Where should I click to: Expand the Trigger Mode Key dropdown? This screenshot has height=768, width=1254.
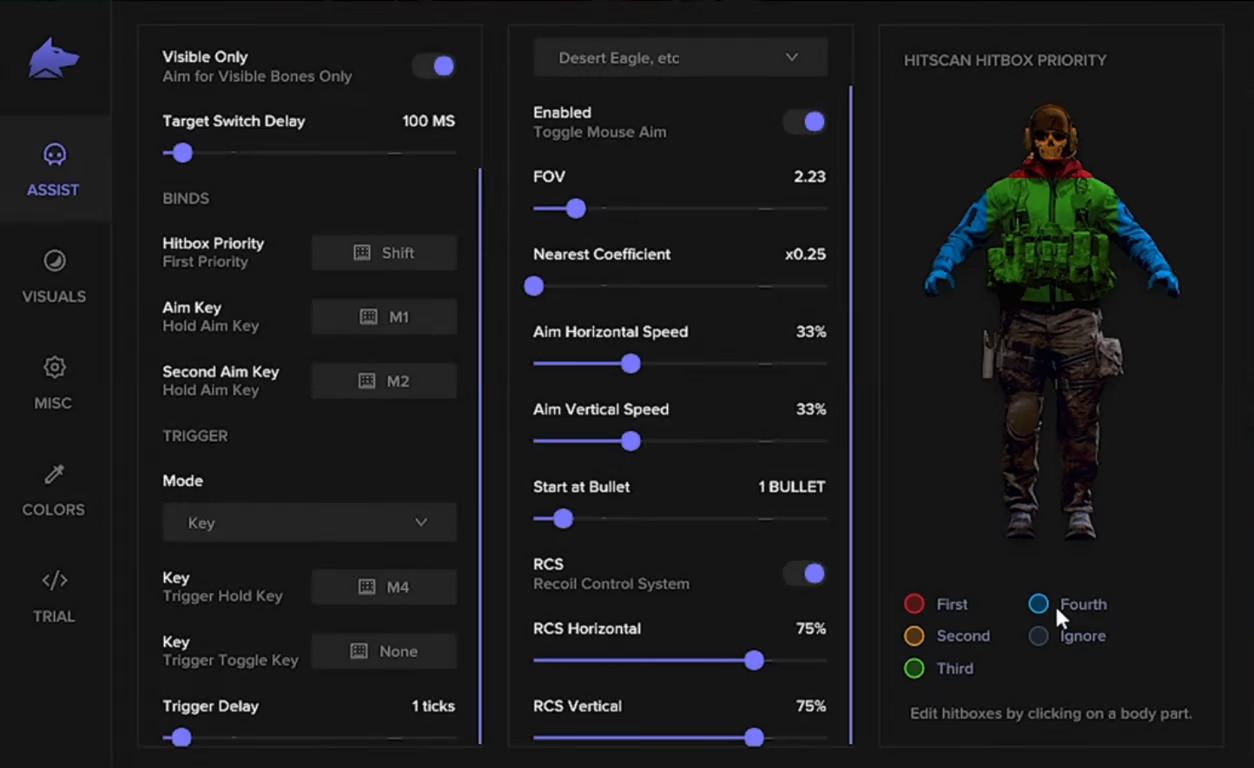(310, 523)
